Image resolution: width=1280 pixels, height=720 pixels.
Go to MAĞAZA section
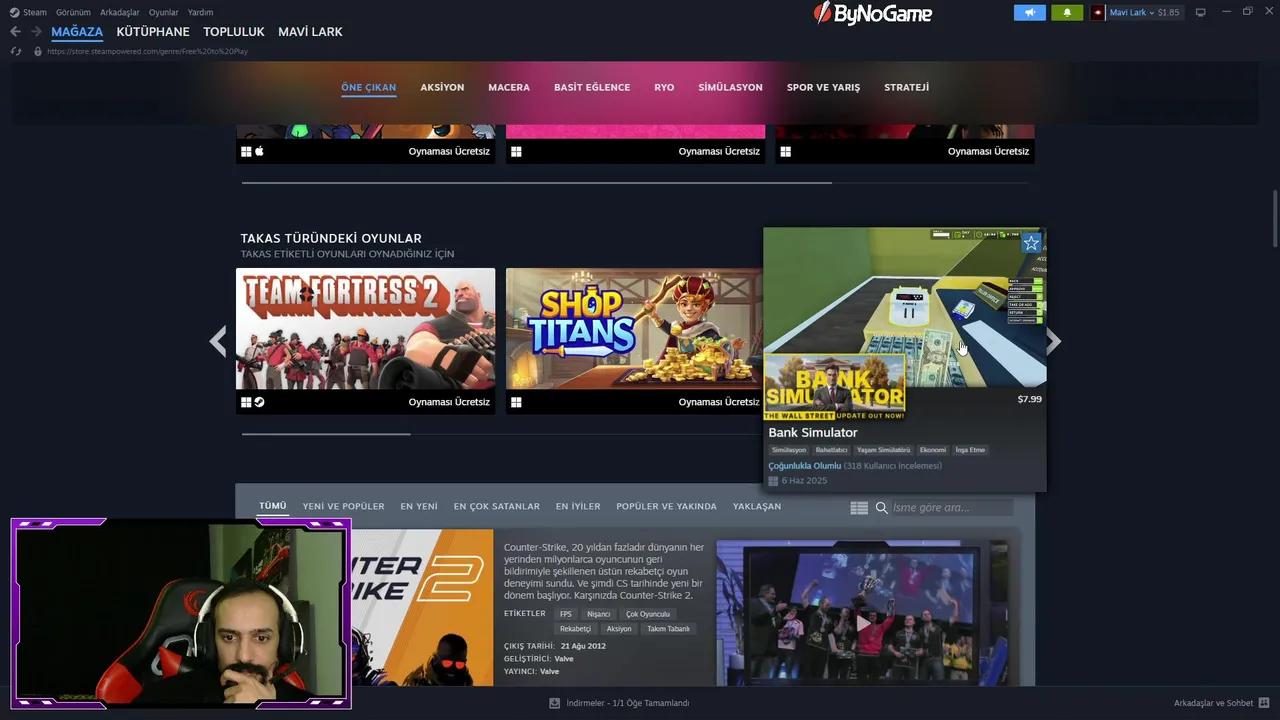[77, 32]
